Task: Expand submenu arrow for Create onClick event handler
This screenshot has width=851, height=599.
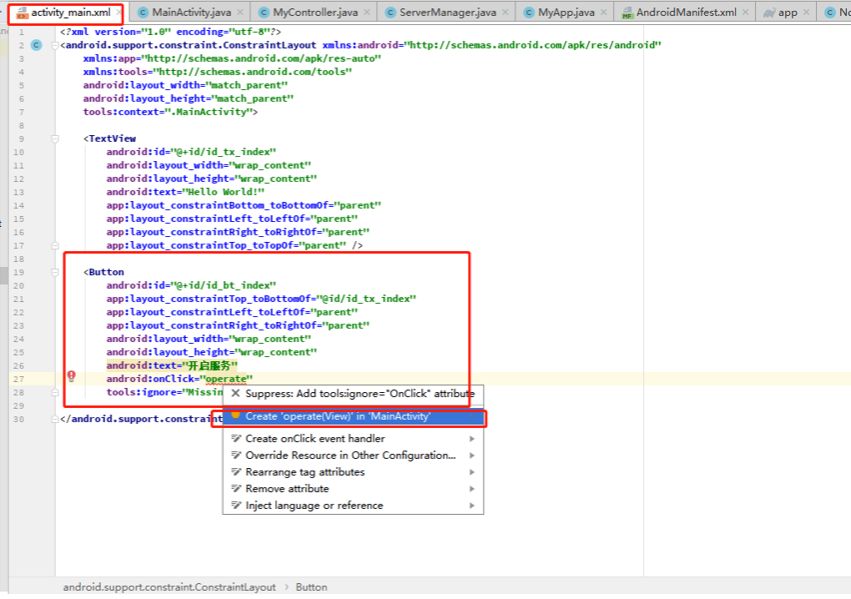Action: pos(472,438)
